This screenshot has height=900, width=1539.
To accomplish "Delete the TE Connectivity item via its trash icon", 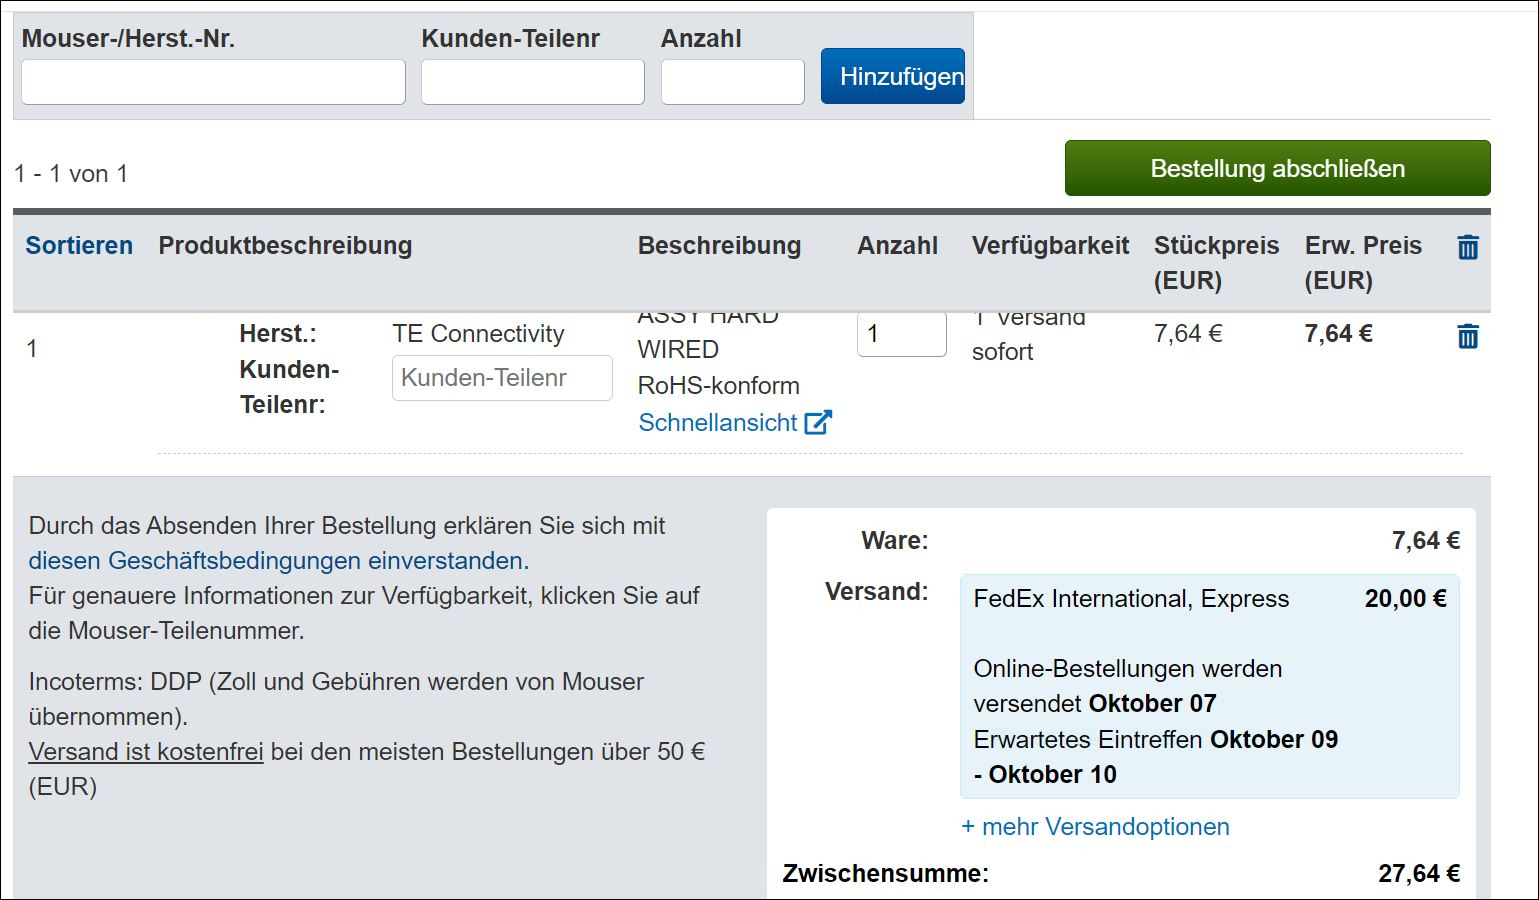I will click(1467, 336).
